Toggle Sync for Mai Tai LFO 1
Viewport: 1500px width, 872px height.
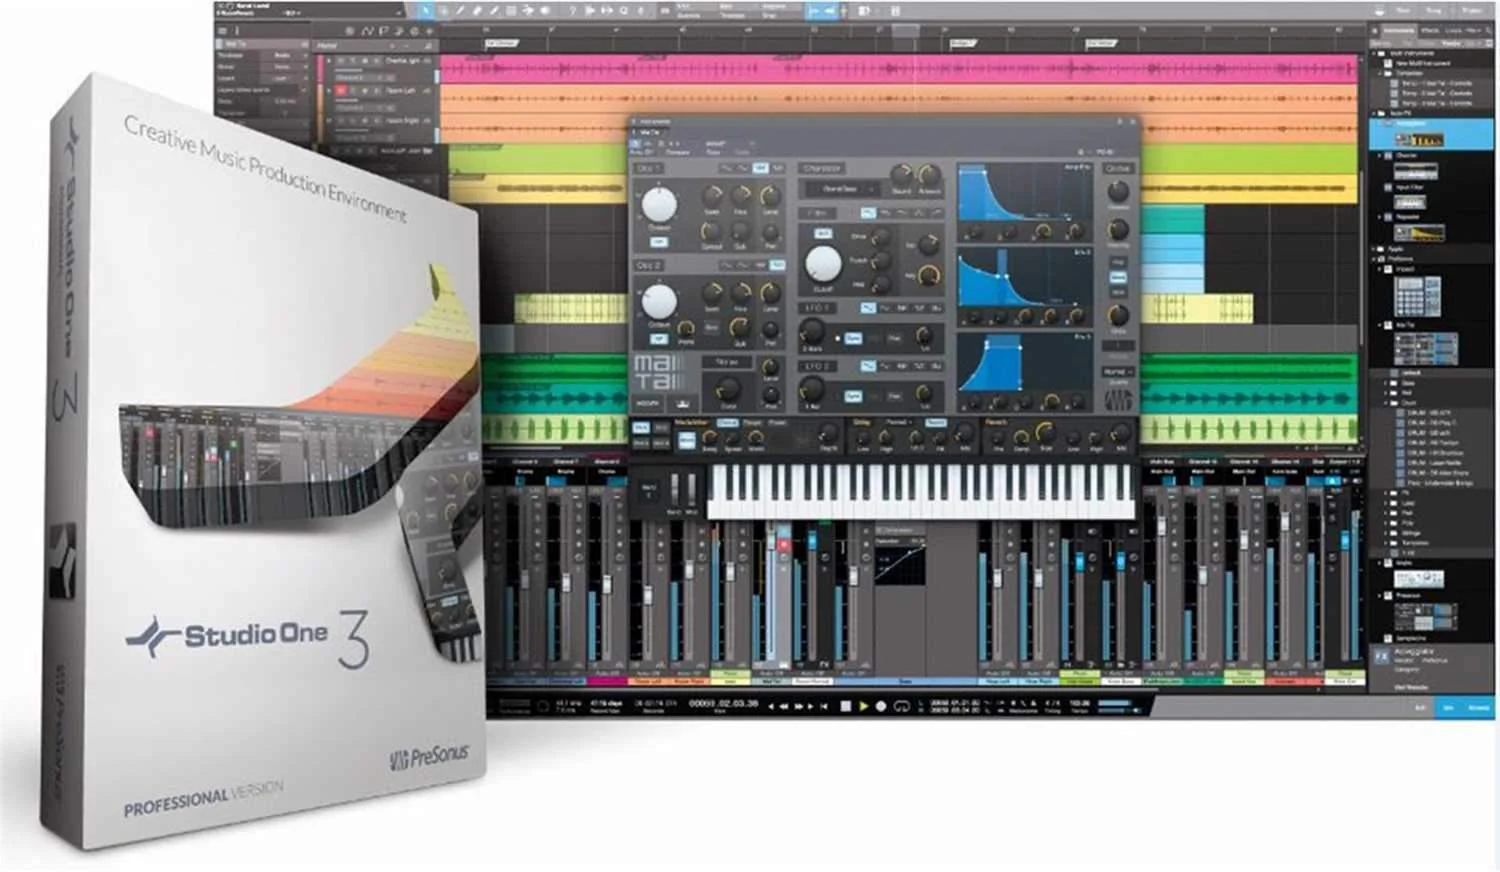click(x=853, y=339)
